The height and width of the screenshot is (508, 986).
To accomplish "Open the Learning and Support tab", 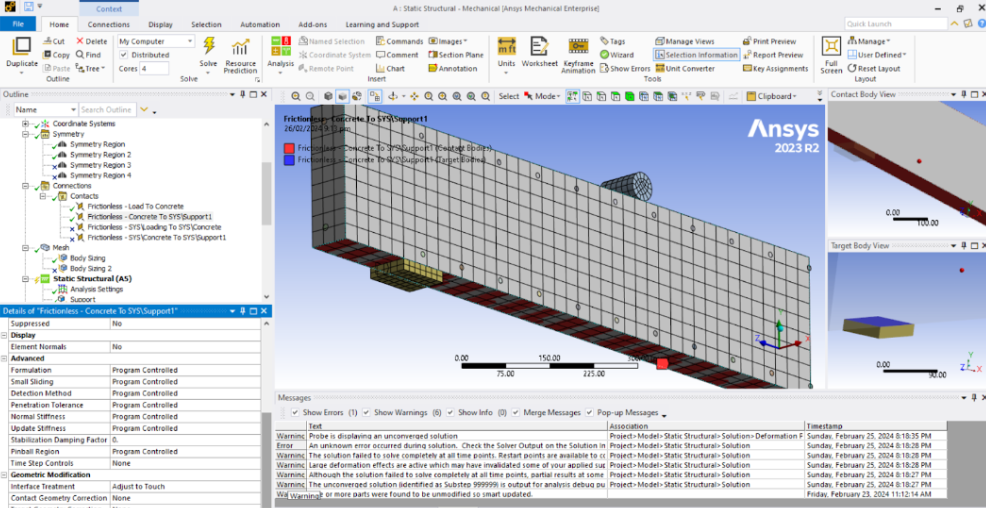I will [x=382, y=25].
